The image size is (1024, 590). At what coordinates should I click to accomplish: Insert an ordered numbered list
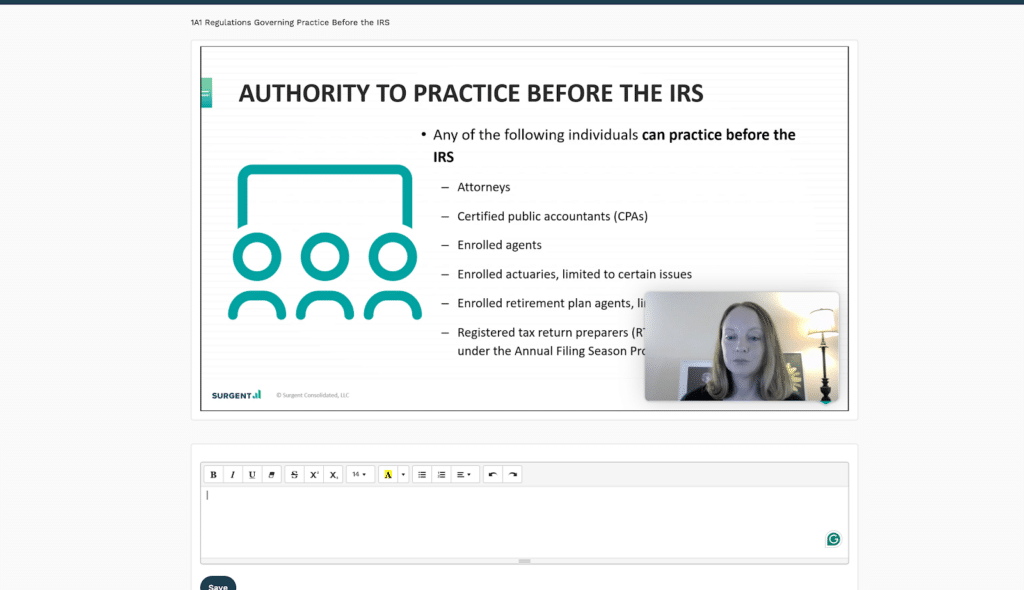[x=441, y=475]
